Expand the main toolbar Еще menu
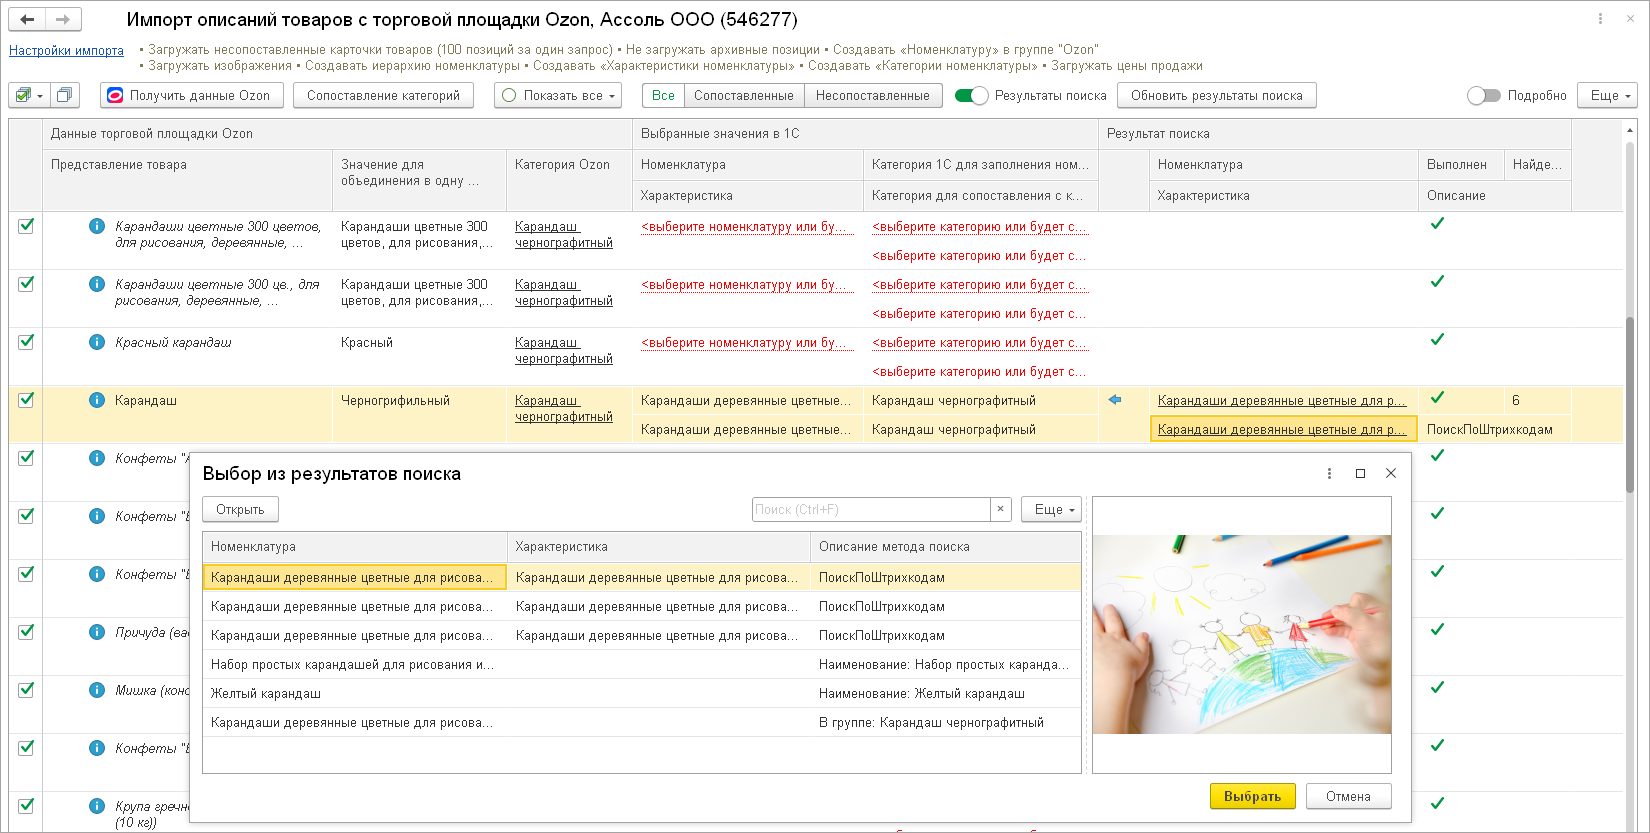The image size is (1650, 833). [1606, 95]
